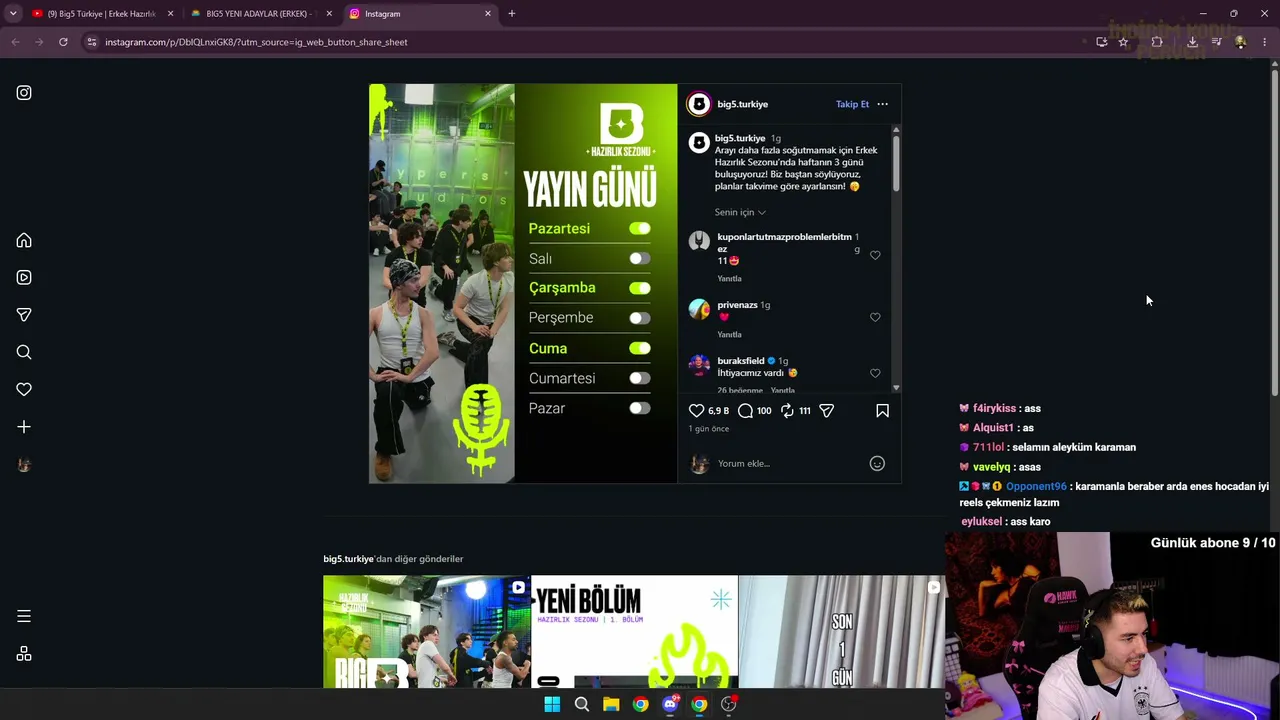
Task: Open the Search magnifier in Instagram sidebar
Action: [x=24, y=352]
